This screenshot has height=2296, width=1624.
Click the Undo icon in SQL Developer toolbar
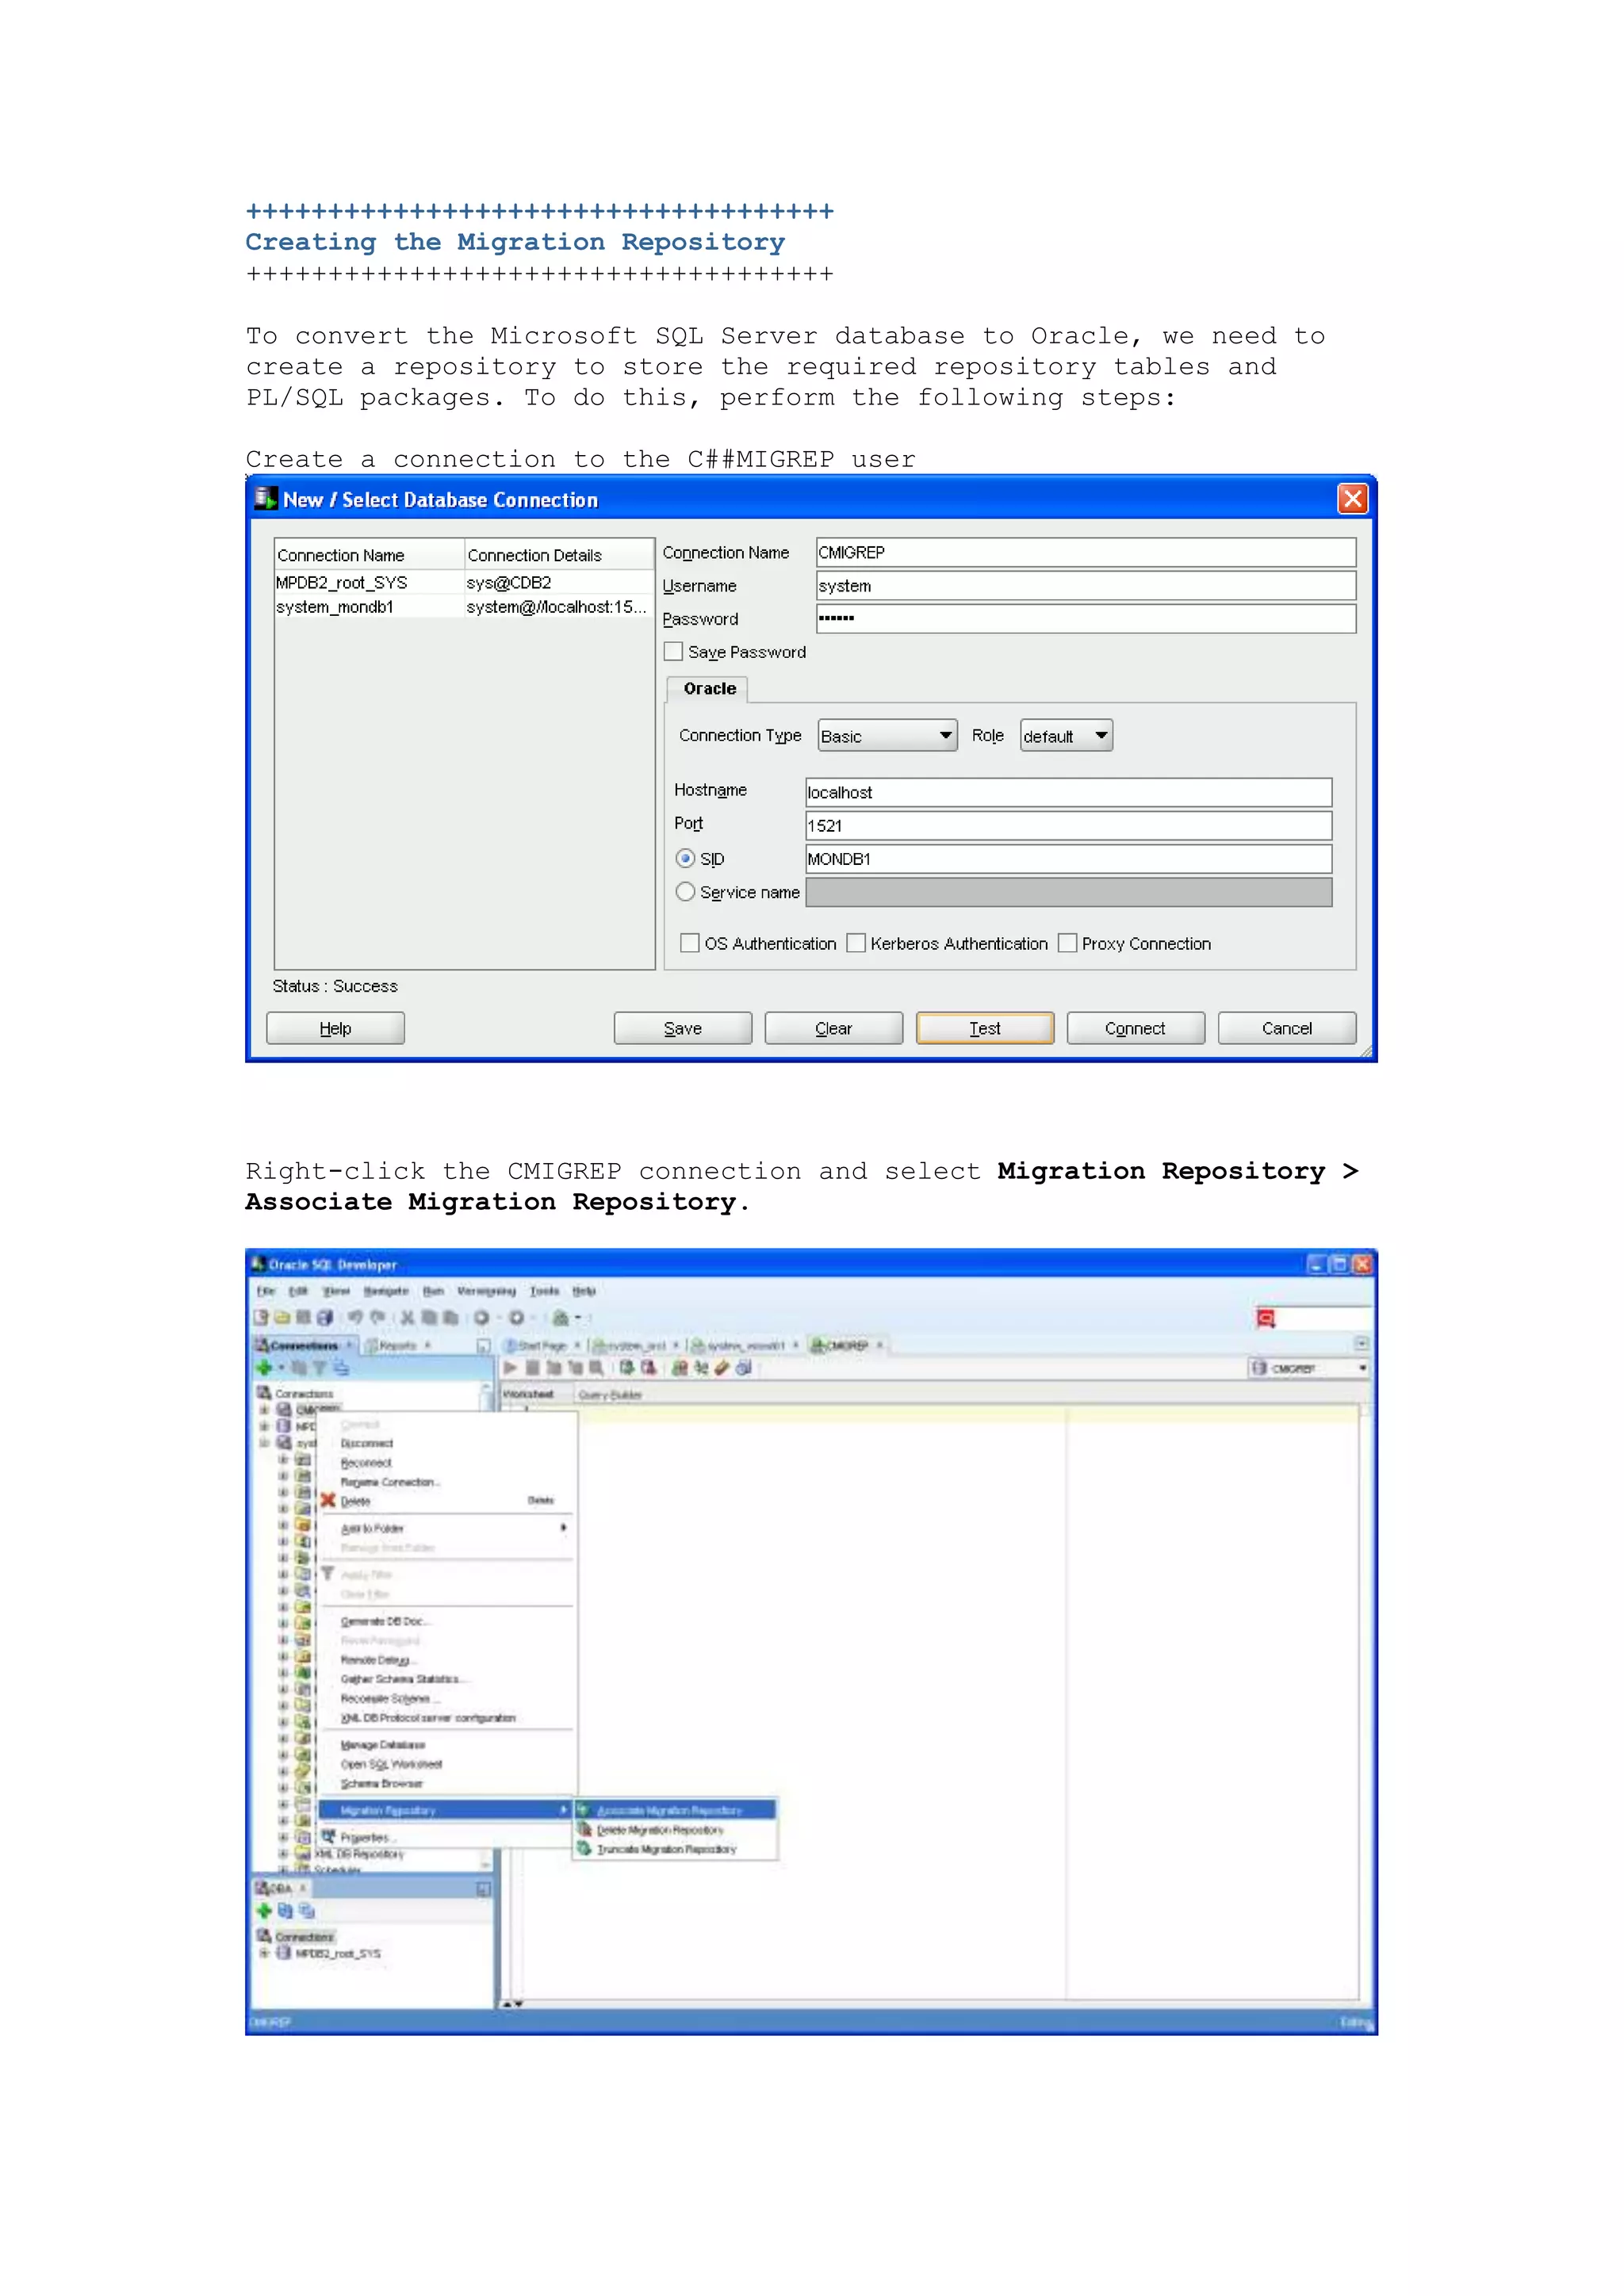tap(355, 1318)
